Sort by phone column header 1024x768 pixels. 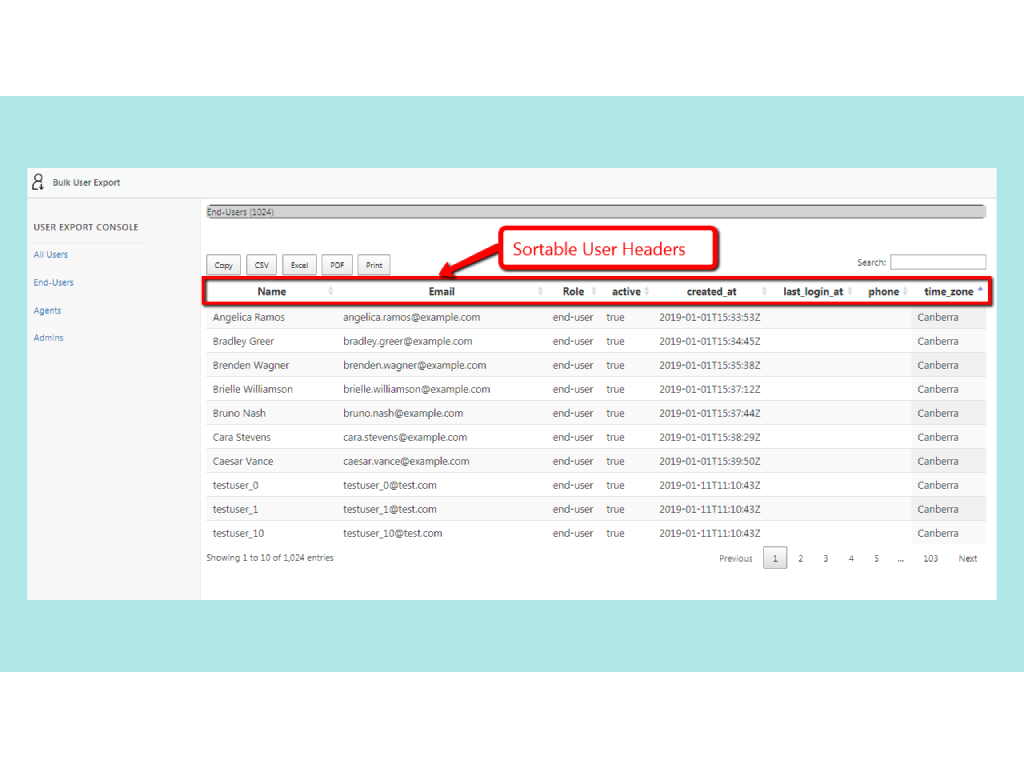[x=883, y=292]
